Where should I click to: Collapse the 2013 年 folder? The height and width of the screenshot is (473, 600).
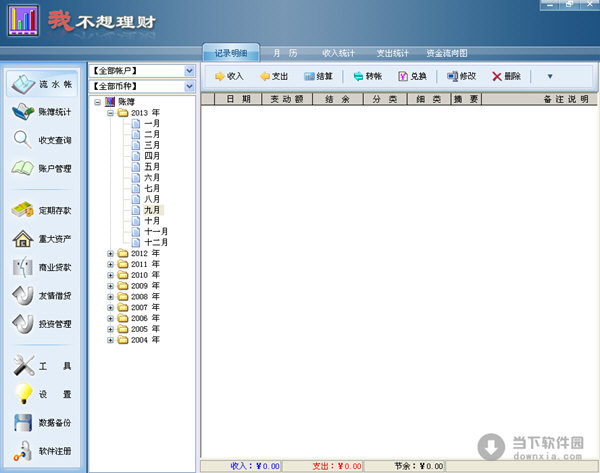(110, 113)
